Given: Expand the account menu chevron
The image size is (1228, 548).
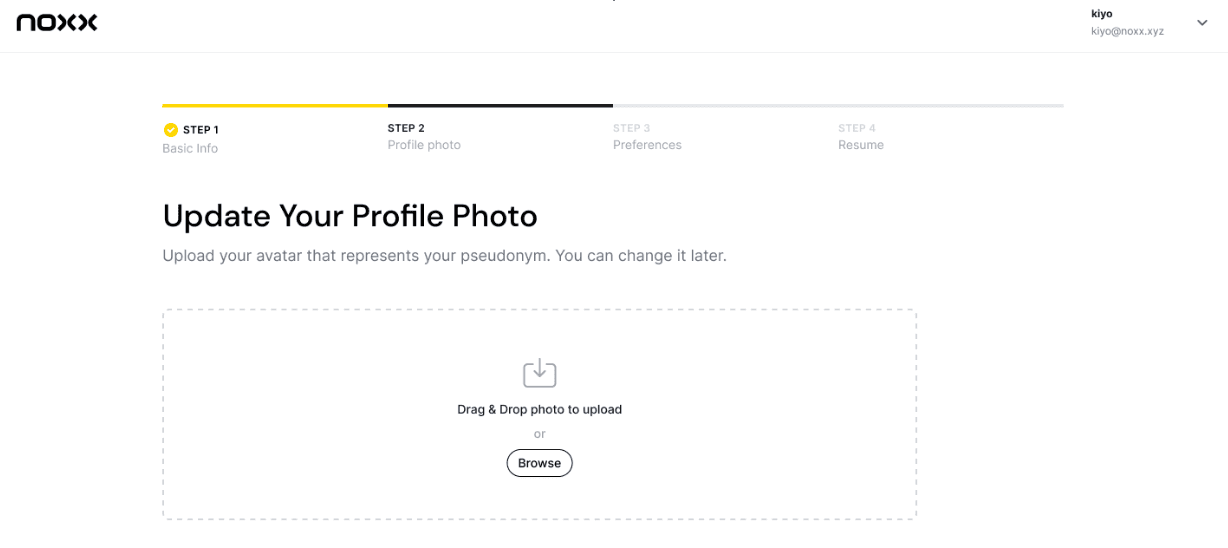Looking at the screenshot, I should pos(1202,23).
